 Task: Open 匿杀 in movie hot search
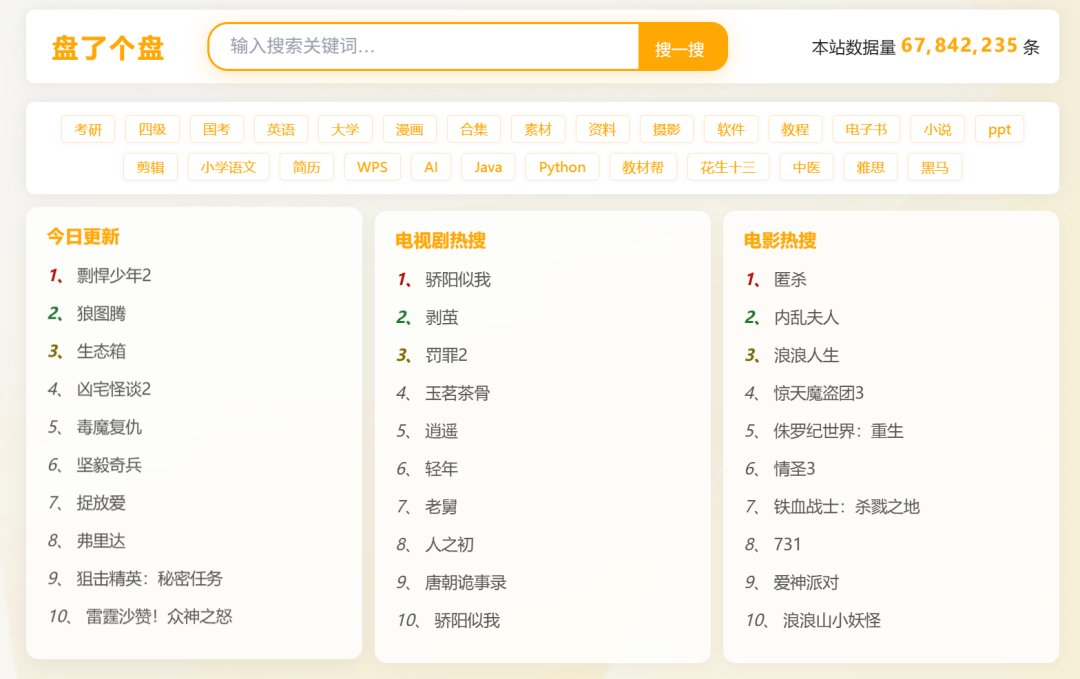click(x=790, y=279)
